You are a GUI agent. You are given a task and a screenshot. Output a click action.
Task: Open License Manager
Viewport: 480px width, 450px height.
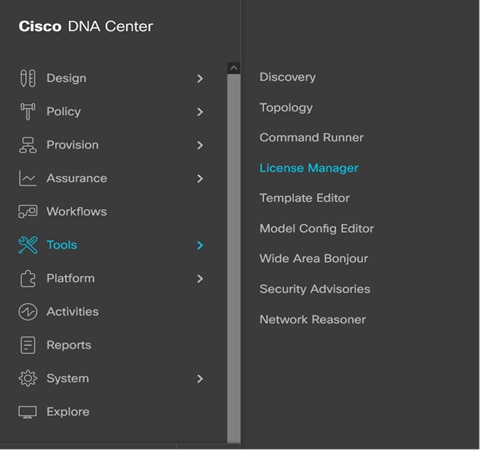tap(309, 168)
